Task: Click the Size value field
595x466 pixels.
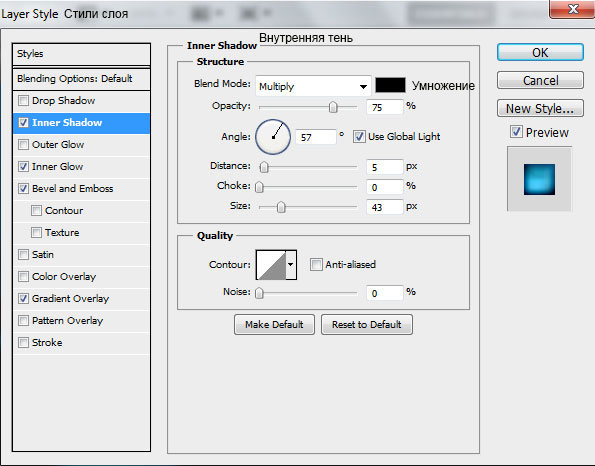Action: click(384, 207)
